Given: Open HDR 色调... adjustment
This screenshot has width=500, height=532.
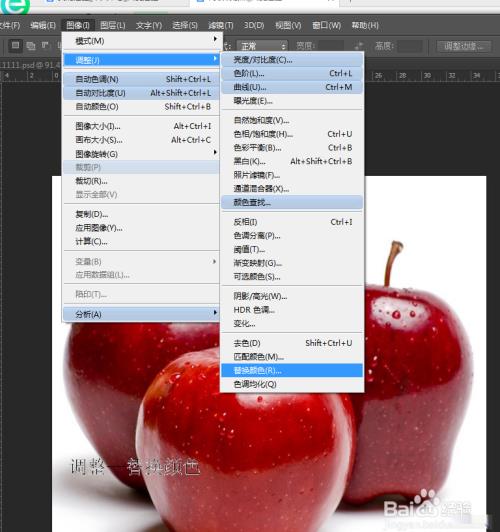Looking at the screenshot, I should tap(292, 310).
